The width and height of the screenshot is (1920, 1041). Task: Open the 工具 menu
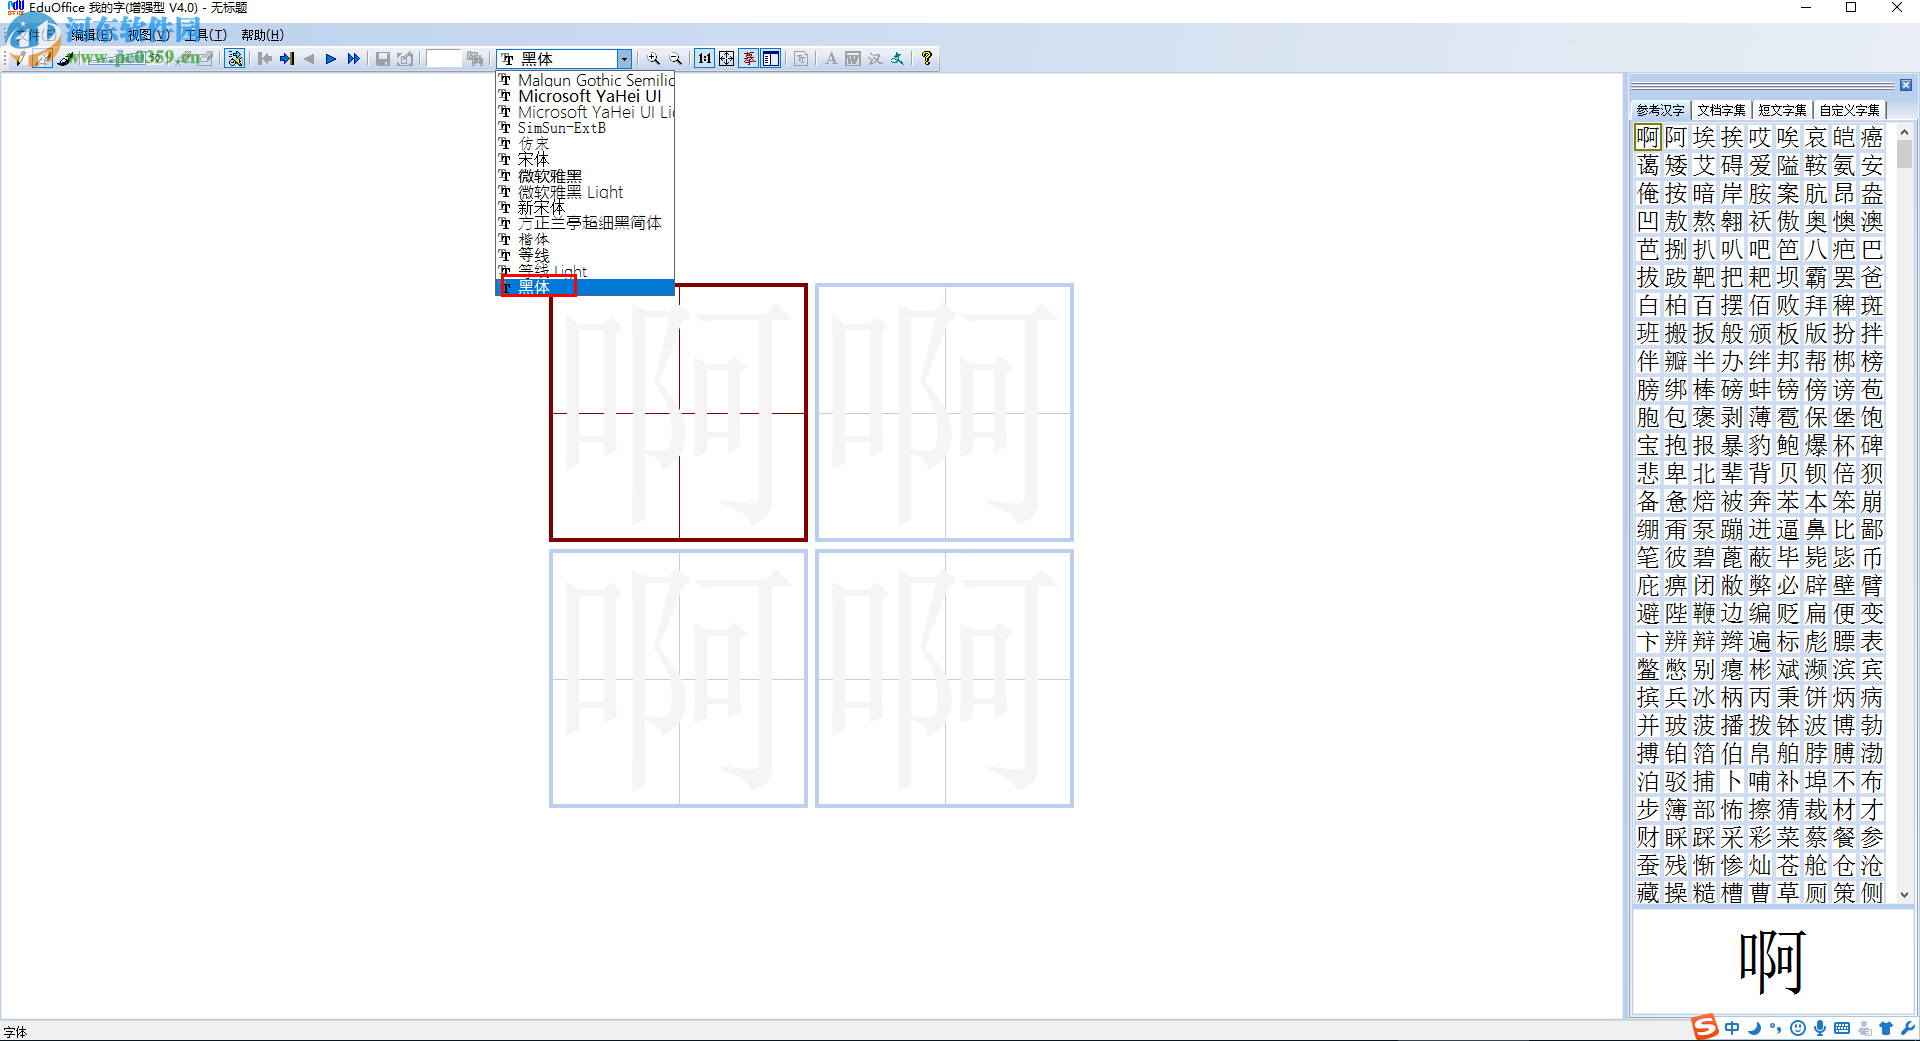click(x=203, y=34)
